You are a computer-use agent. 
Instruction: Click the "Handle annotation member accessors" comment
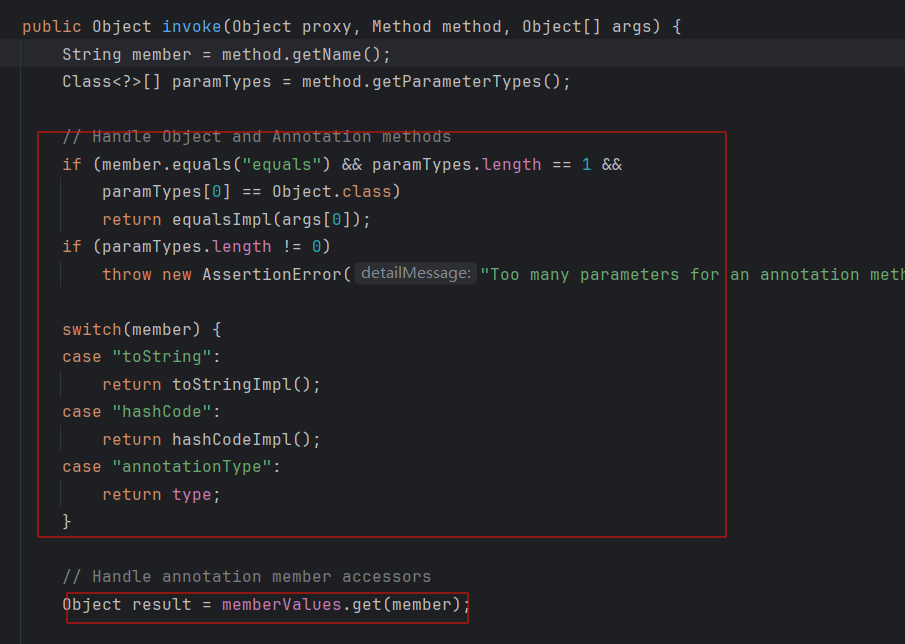[x=246, y=576]
